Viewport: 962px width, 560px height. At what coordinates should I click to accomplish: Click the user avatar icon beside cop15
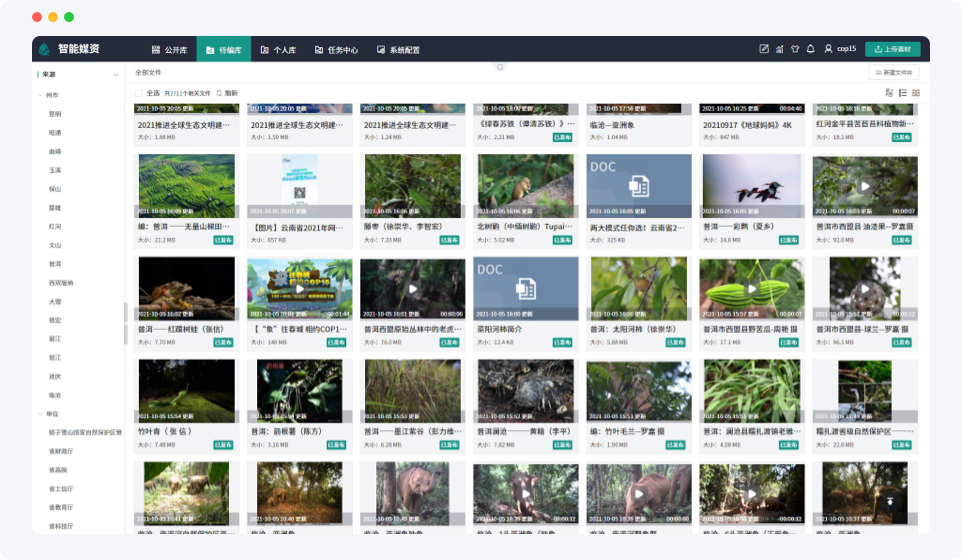[x=828, y=49]
